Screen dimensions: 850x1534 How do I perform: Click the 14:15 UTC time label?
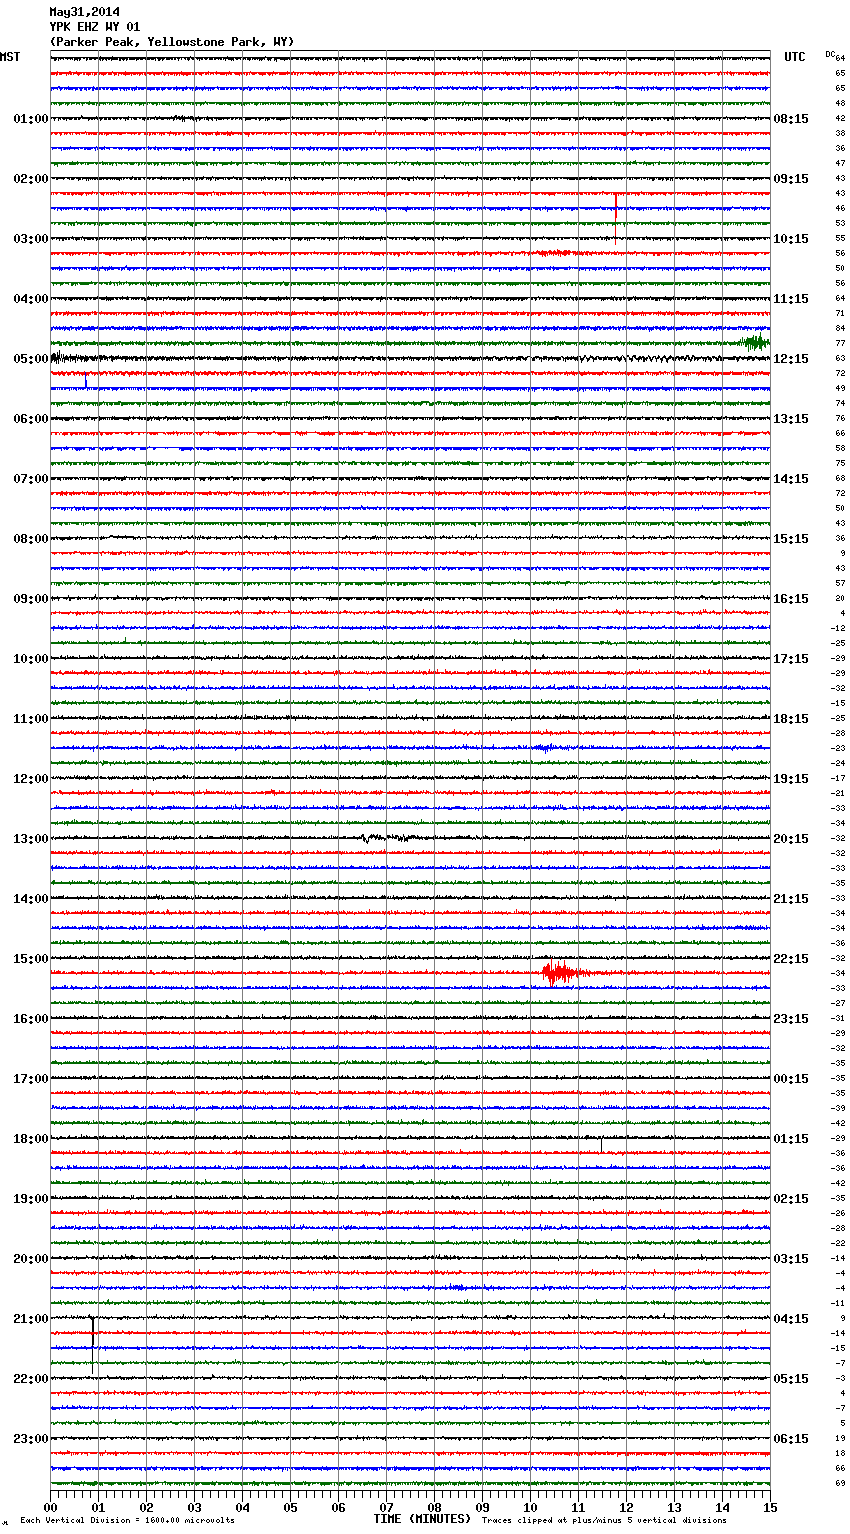(x=791, y=479)
